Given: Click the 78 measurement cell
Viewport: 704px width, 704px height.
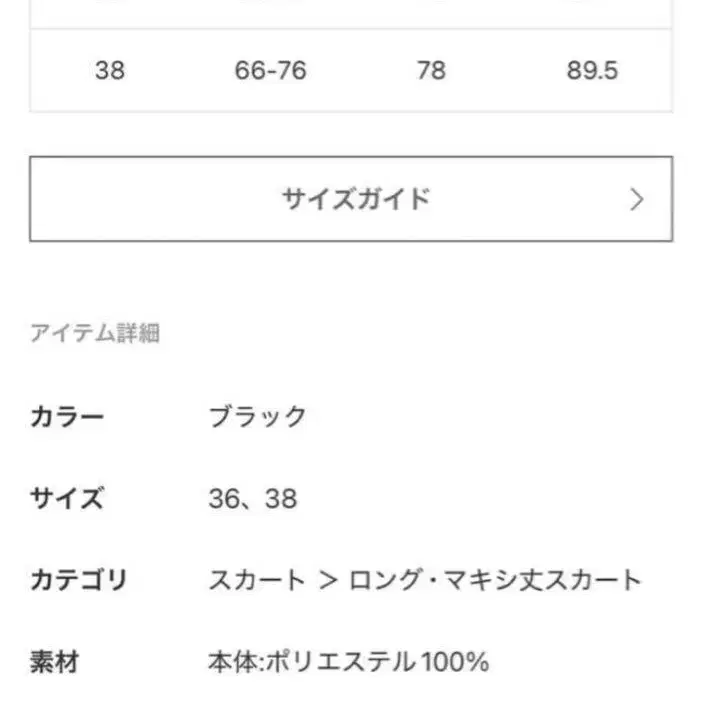Looking at the screenshot, I should pyautogui.click(x=430, y=72).
